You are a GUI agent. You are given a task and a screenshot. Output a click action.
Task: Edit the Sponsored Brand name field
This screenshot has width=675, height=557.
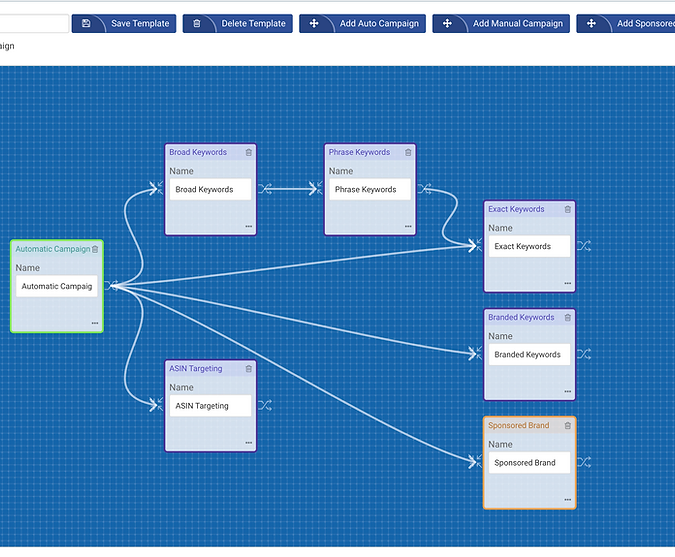[x=529, y=463]
